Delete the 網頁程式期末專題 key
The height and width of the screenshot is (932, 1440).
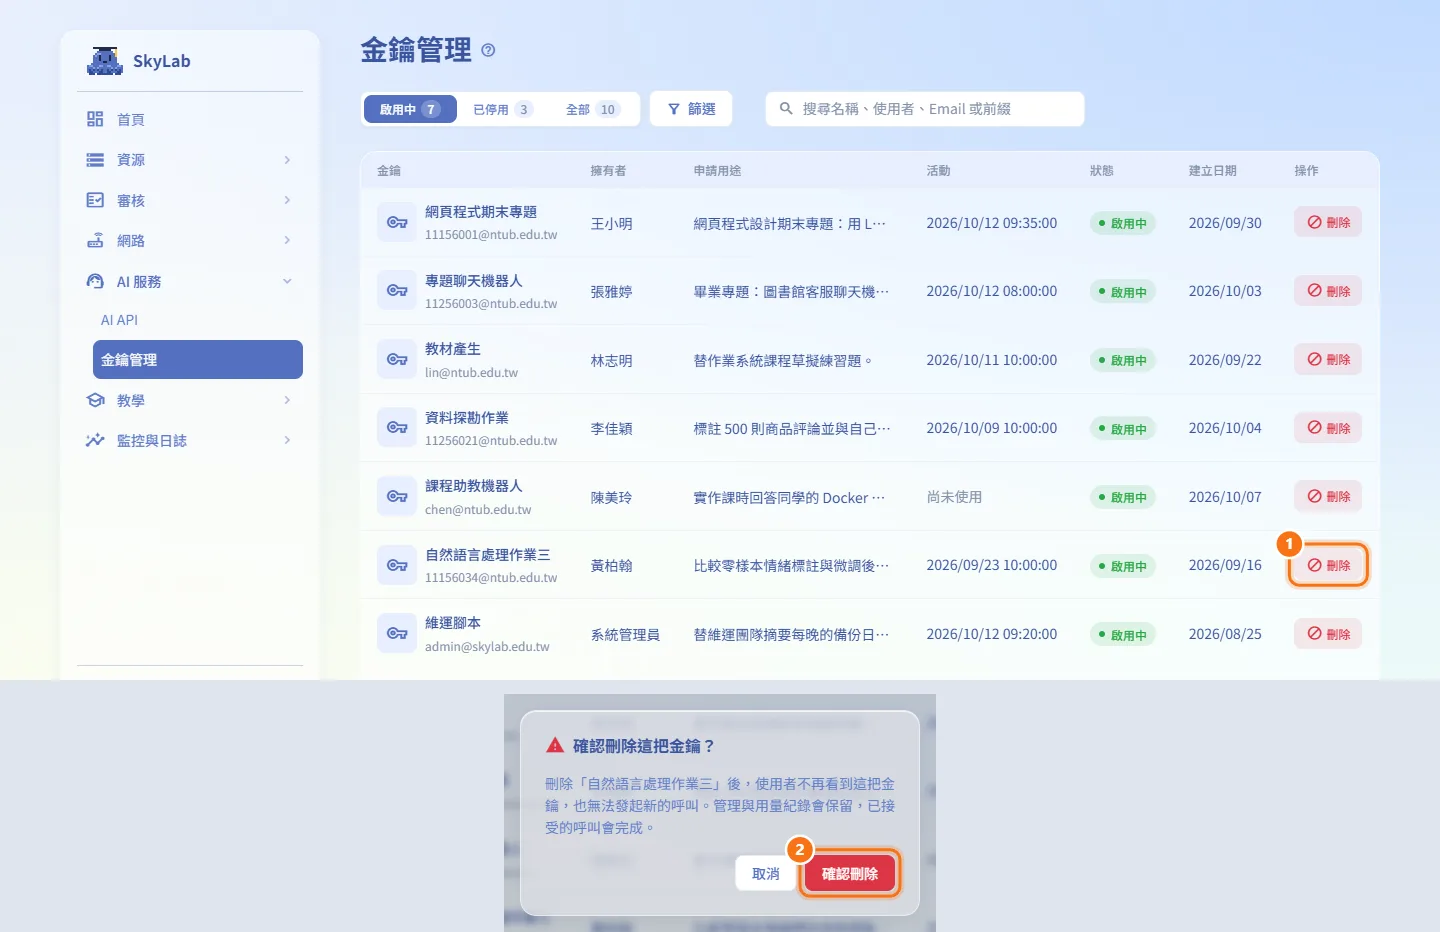click(1328, 223)
